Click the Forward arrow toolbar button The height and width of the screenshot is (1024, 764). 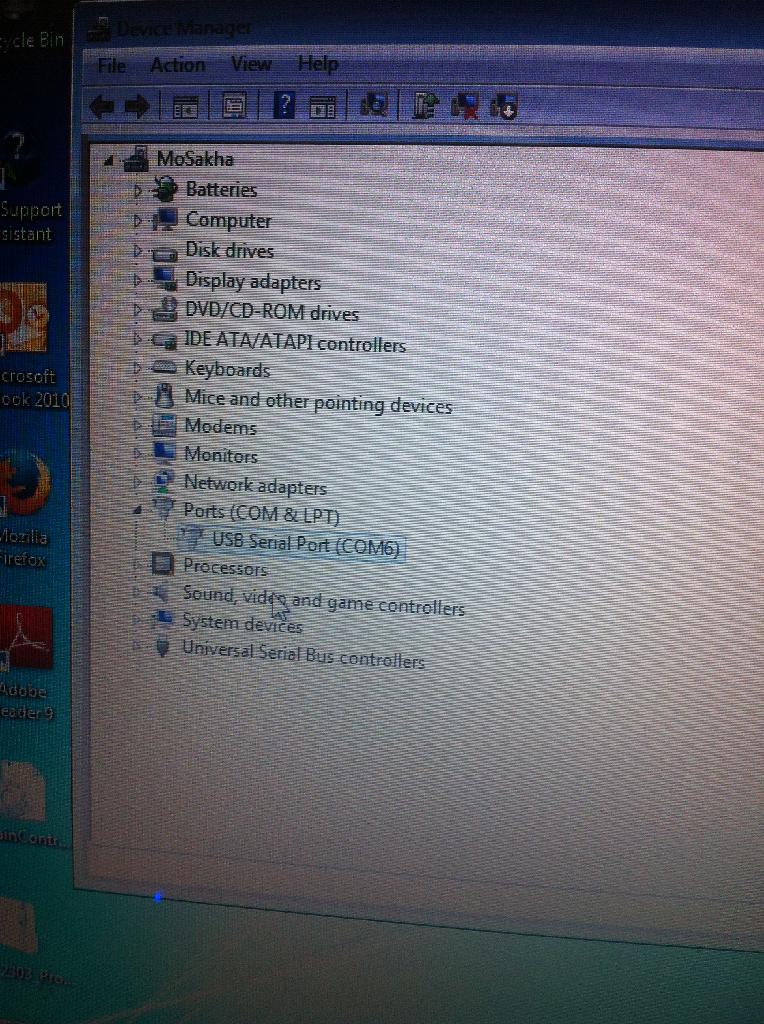click(x=137, y=106)
